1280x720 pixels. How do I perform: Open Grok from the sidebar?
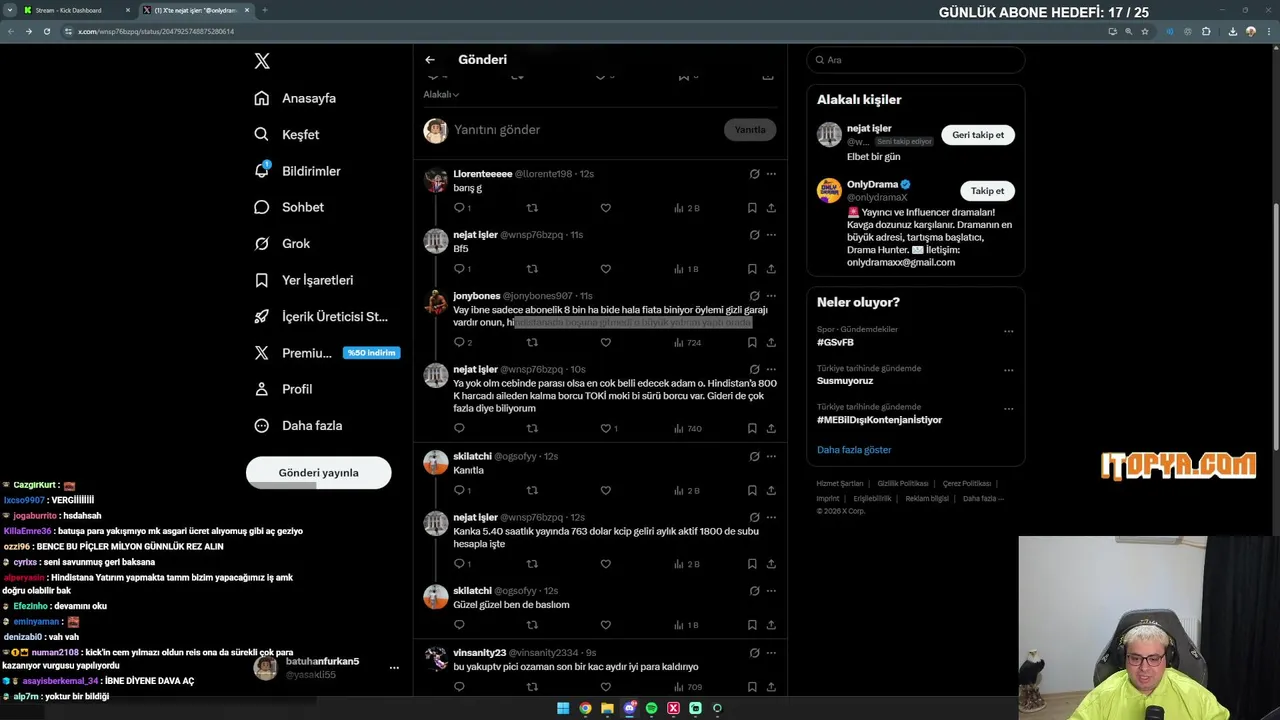click(x=282, y=243)
